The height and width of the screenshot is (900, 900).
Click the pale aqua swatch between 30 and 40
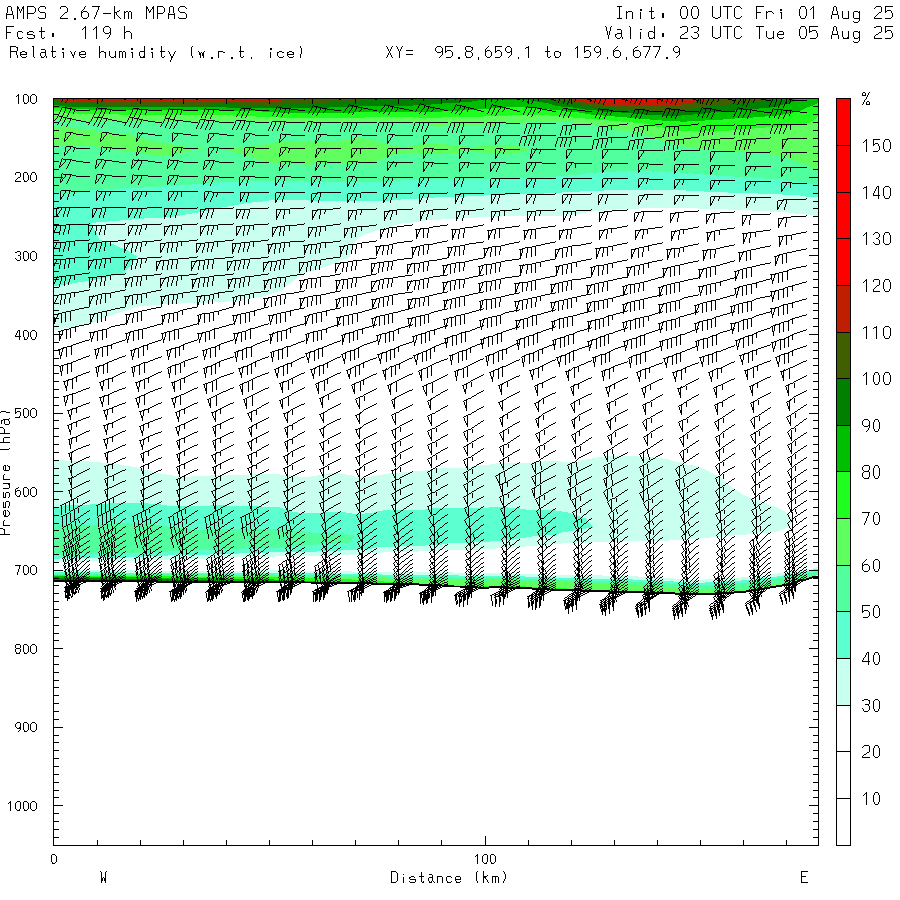[843, 682]
